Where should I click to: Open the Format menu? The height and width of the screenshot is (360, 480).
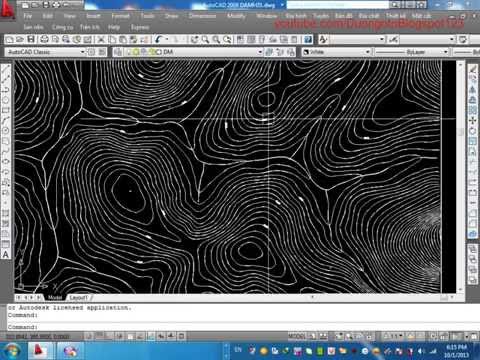click(120, 16)
